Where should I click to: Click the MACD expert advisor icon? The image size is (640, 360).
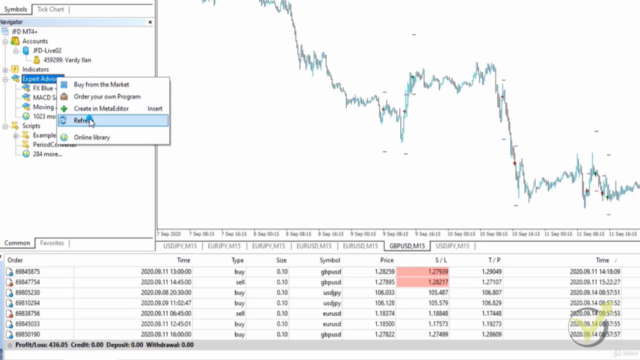[x=26, y=97]
